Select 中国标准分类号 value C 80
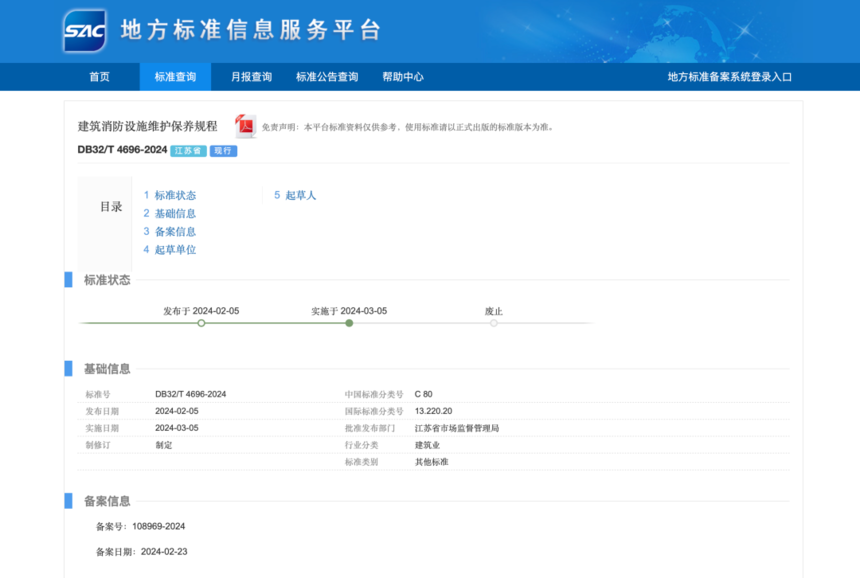Viewport: 860px width, 578px height. click(x=423, y=394)
